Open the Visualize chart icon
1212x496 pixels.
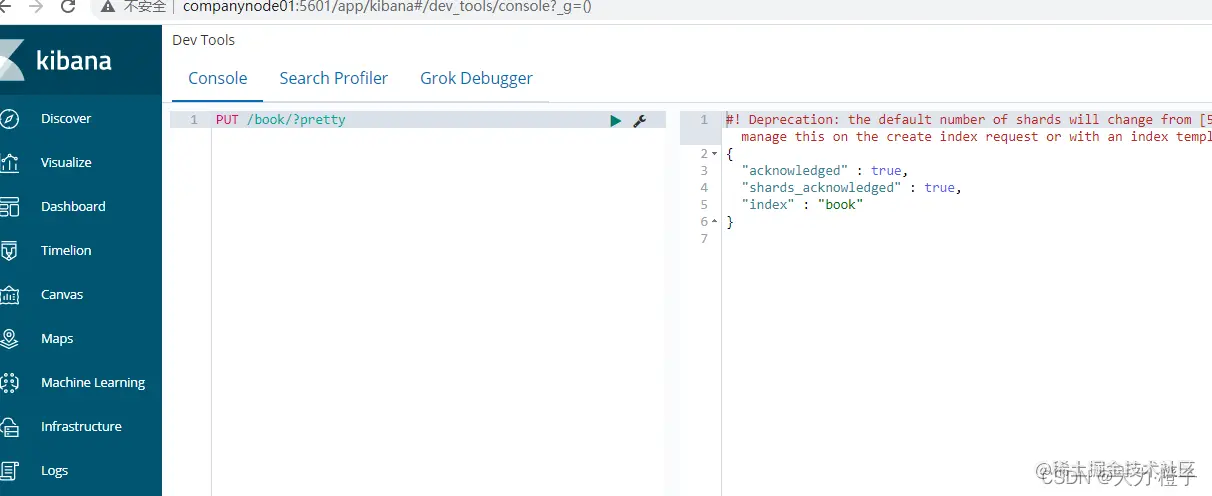click(10, 162)
